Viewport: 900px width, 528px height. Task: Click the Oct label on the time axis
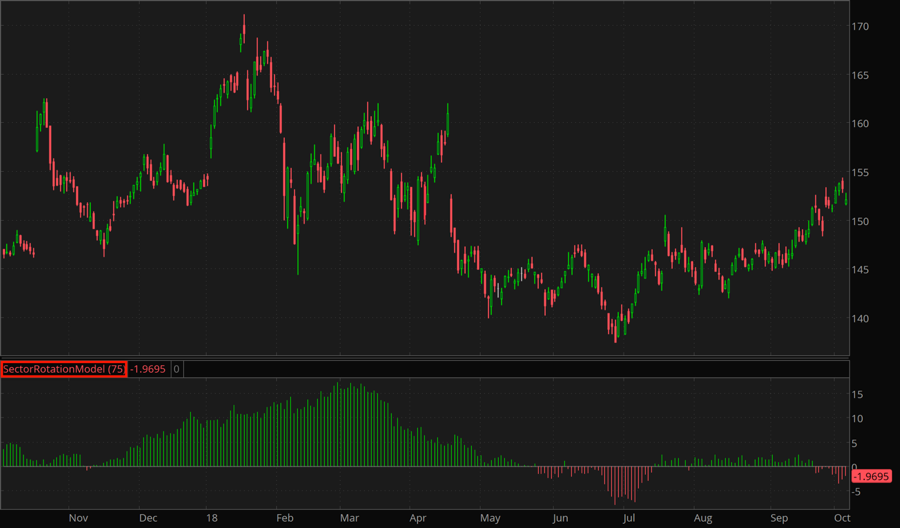click(842, 518)
